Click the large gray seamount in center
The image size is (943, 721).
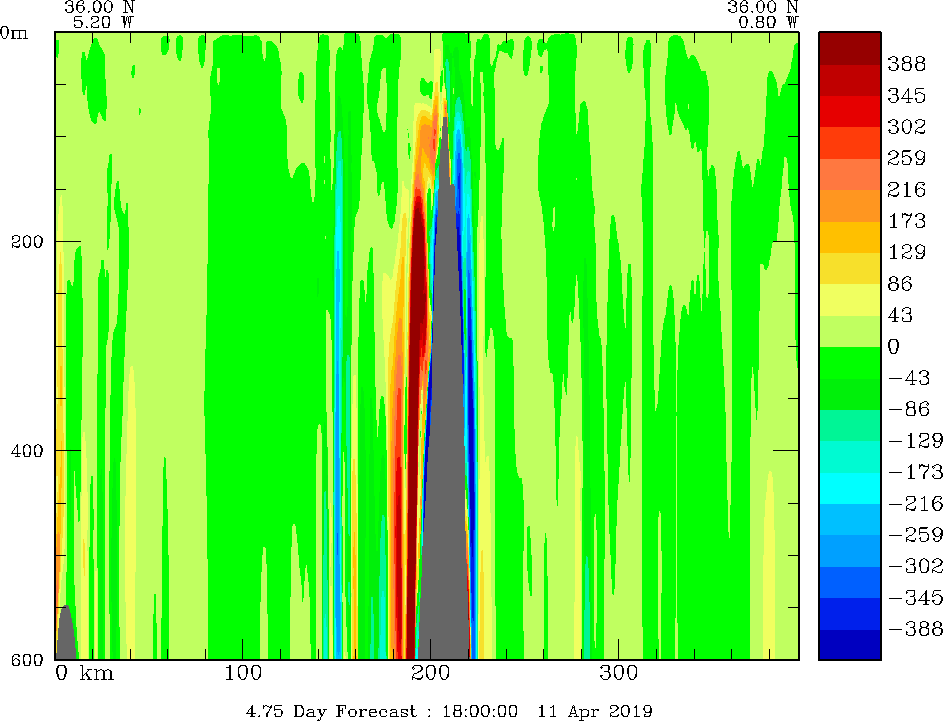(445, 421)
